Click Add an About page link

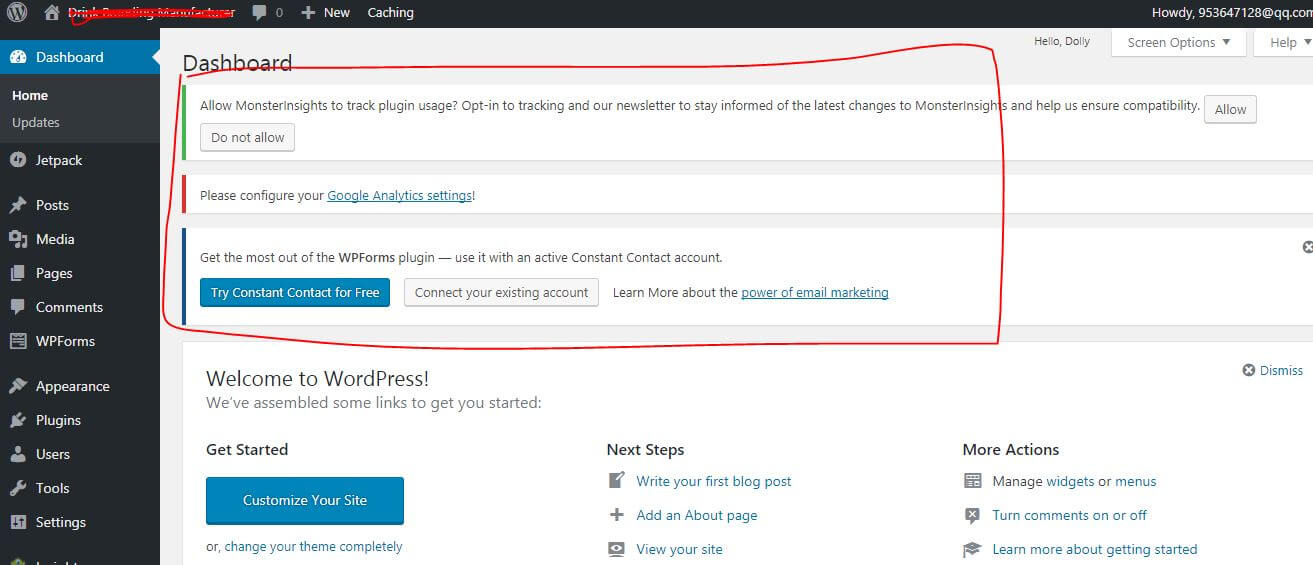tap(697, 515)
